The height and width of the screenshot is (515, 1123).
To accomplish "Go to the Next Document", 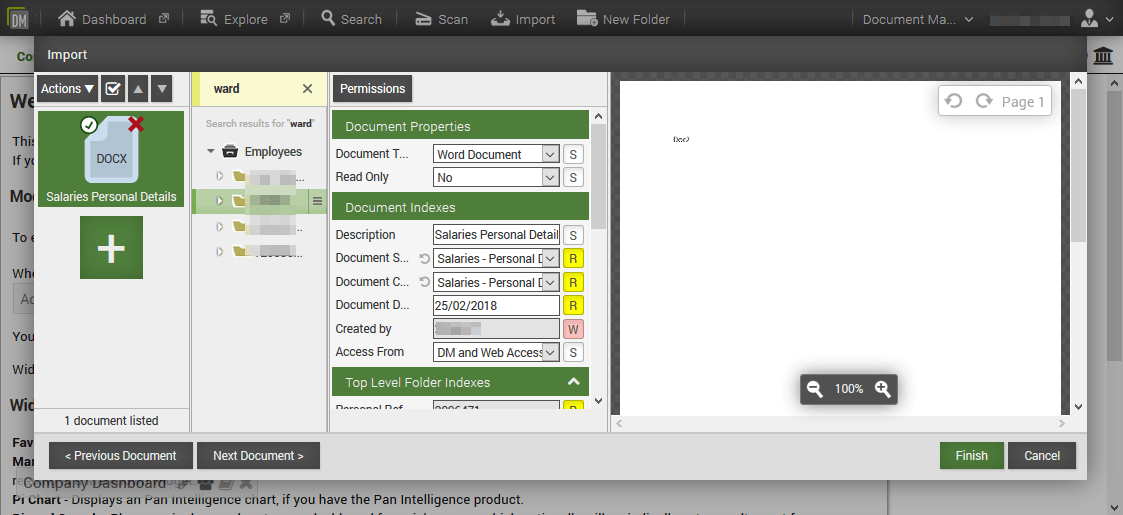I will [x=258, y=456].
